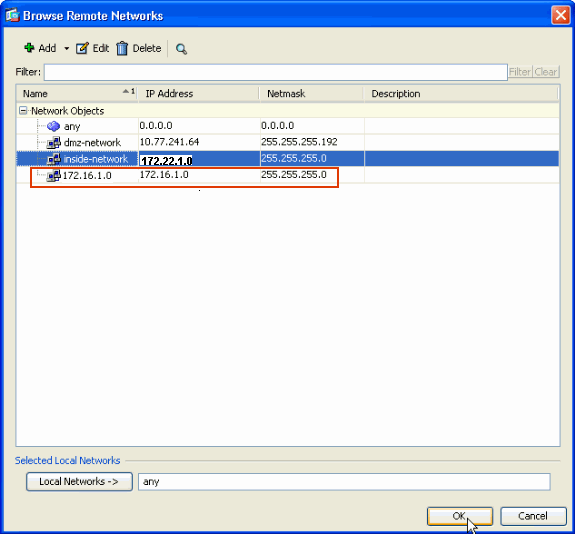Close the Browse Remote Networks dialog
575x534 pixels.
click(560, 15)
